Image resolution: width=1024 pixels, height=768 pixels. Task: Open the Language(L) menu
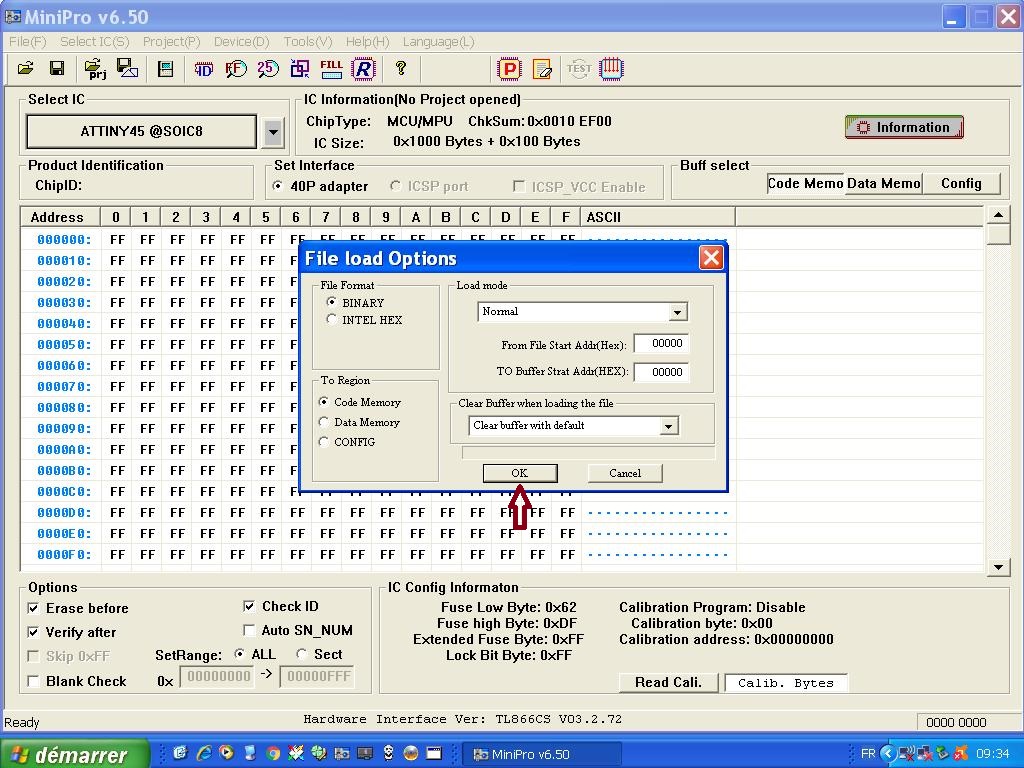(438, 42)
